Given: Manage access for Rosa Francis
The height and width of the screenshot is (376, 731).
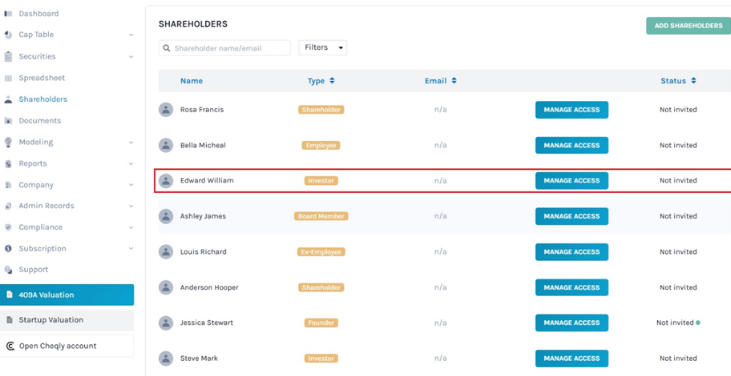Looking at the screenshot, I should 572,109.
